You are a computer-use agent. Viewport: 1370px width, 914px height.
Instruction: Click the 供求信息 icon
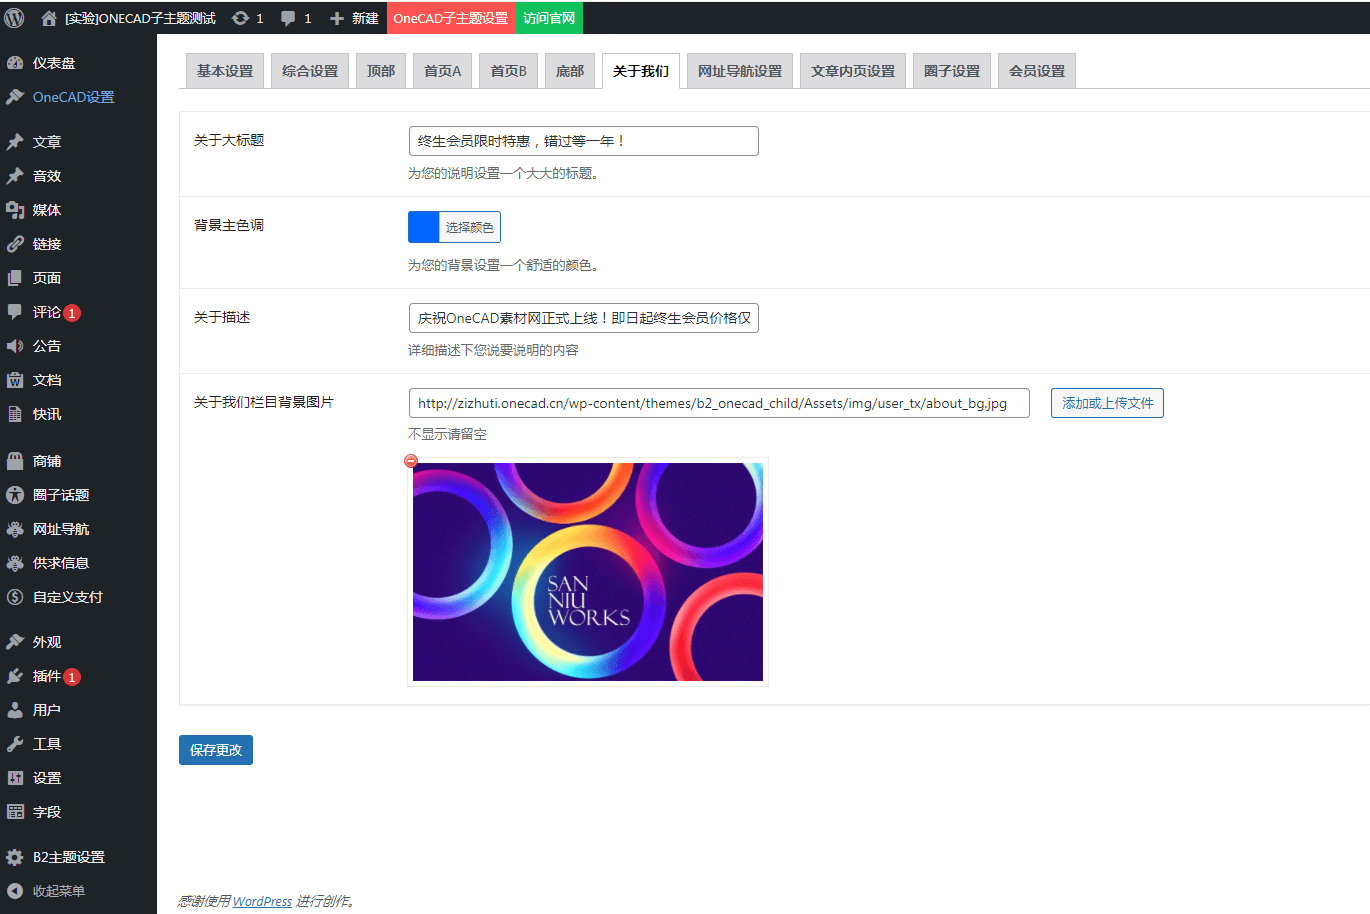(15, 563)
